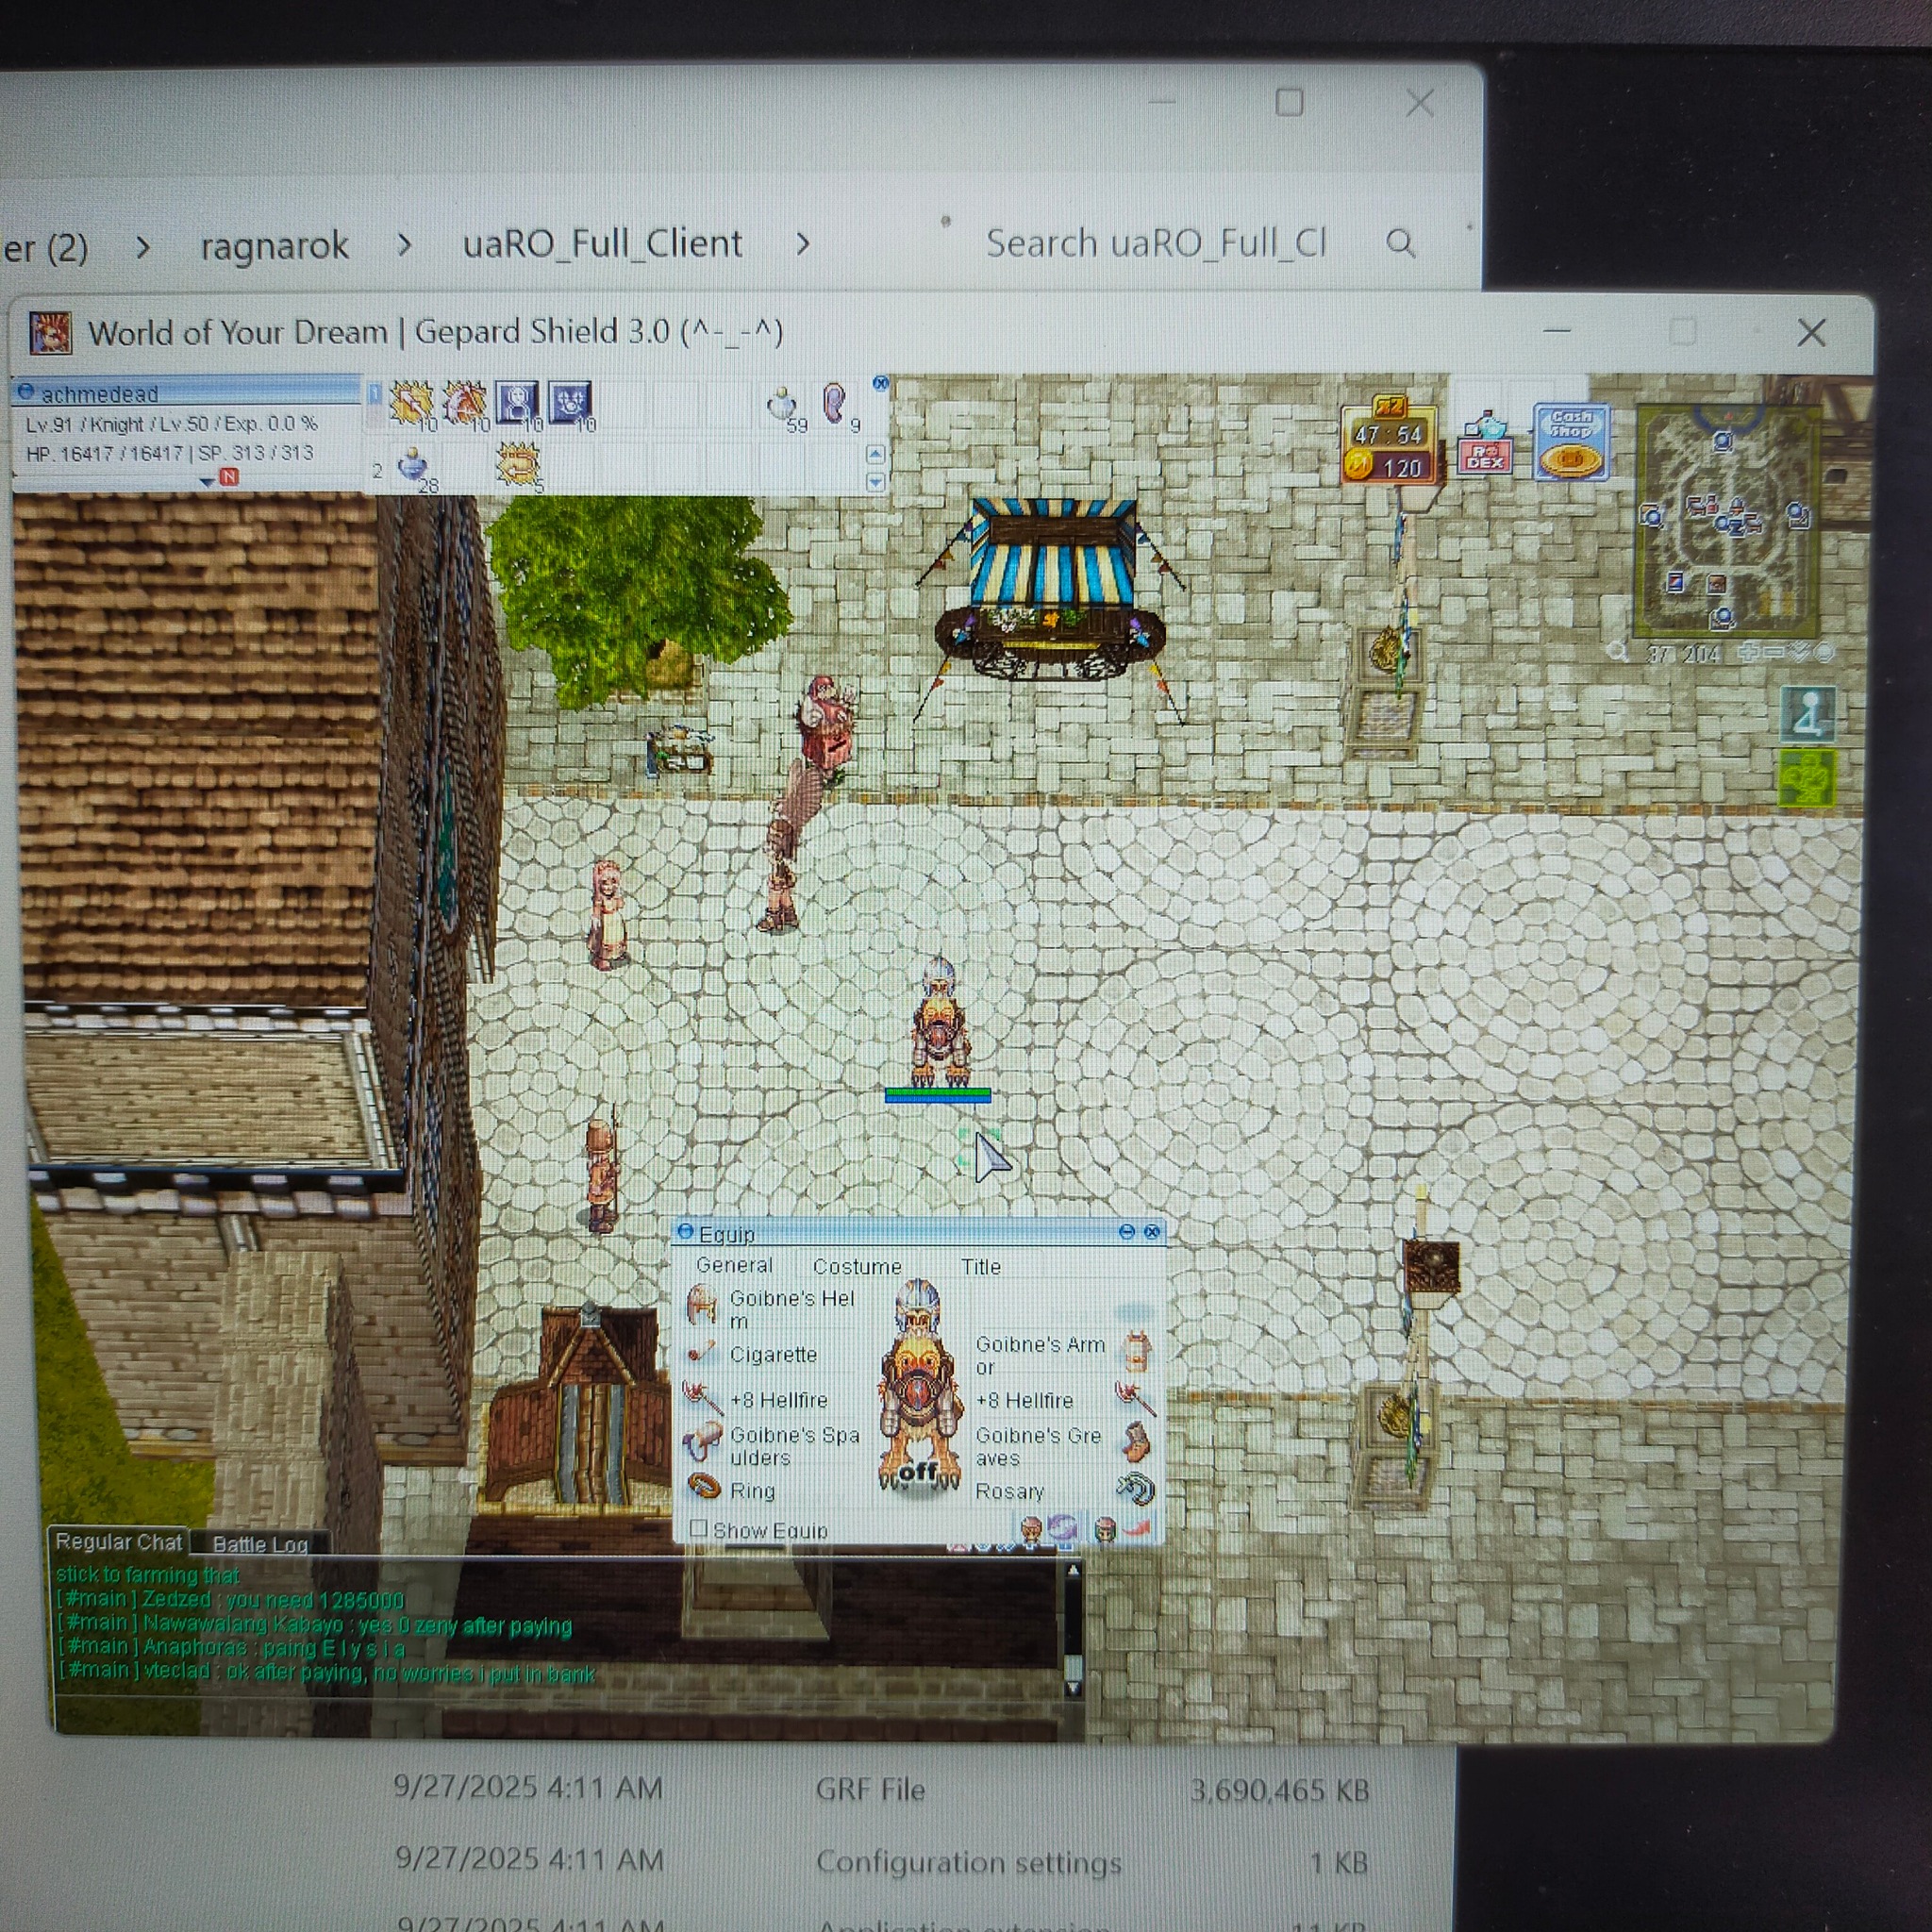Click the minimap magnifier search icon
Viewport: 1932px width, 1932px height.
pos(1617,653)
